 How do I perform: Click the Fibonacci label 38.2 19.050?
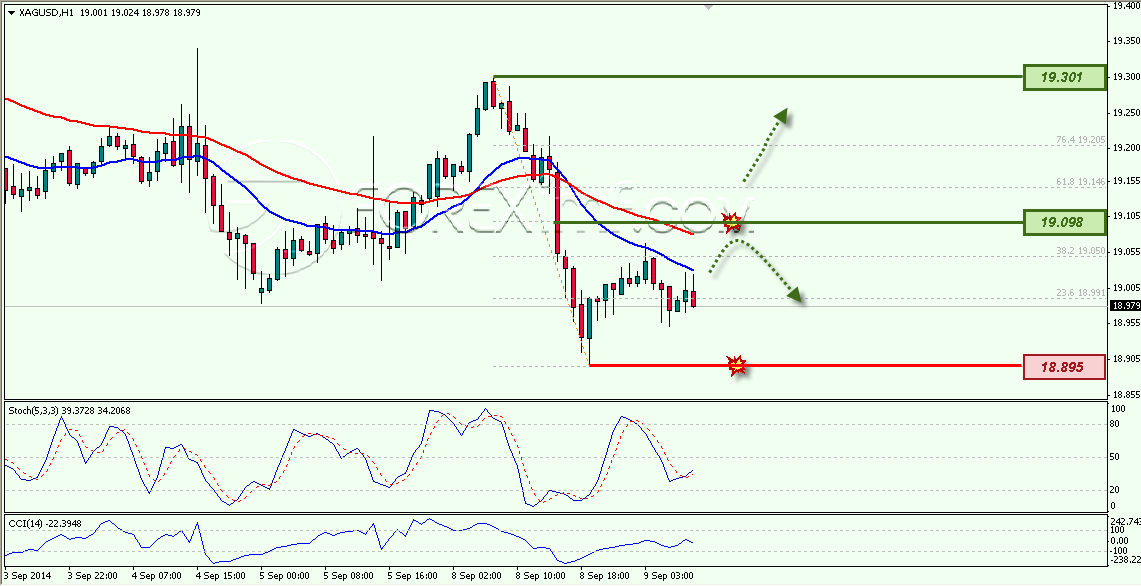point(1081,250)
